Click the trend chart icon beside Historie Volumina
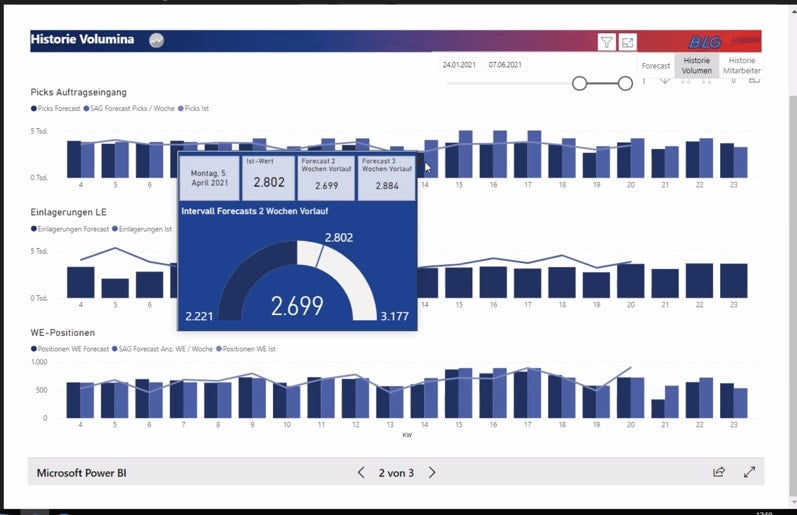This screenshot has height=515, width=797. pos(157,40)
